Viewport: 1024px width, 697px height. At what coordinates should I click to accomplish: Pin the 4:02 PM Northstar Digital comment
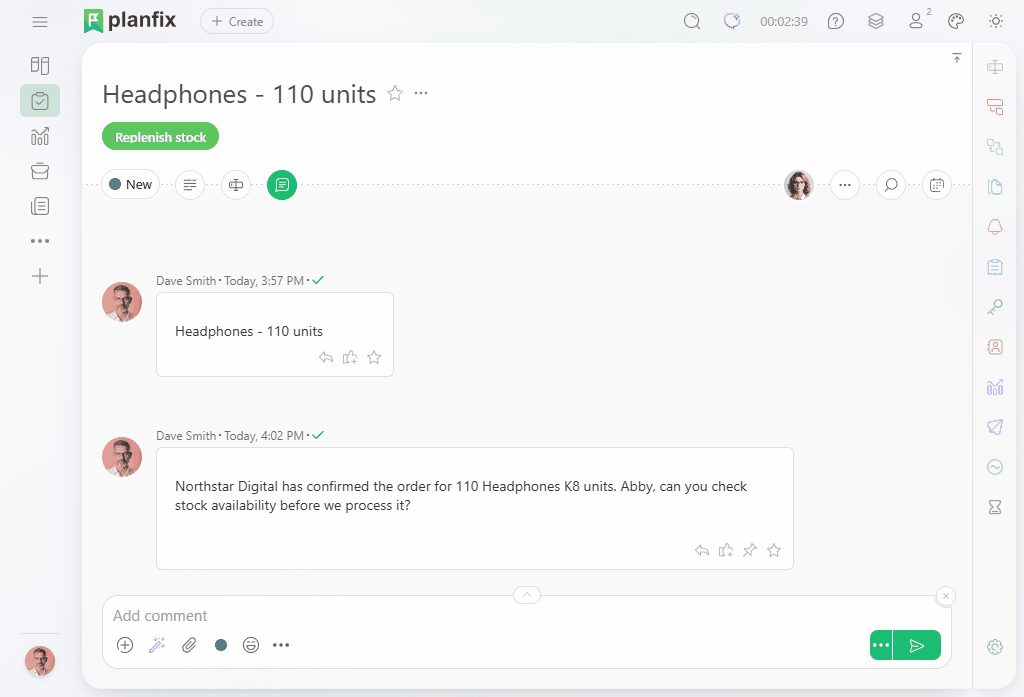(750, 550)
